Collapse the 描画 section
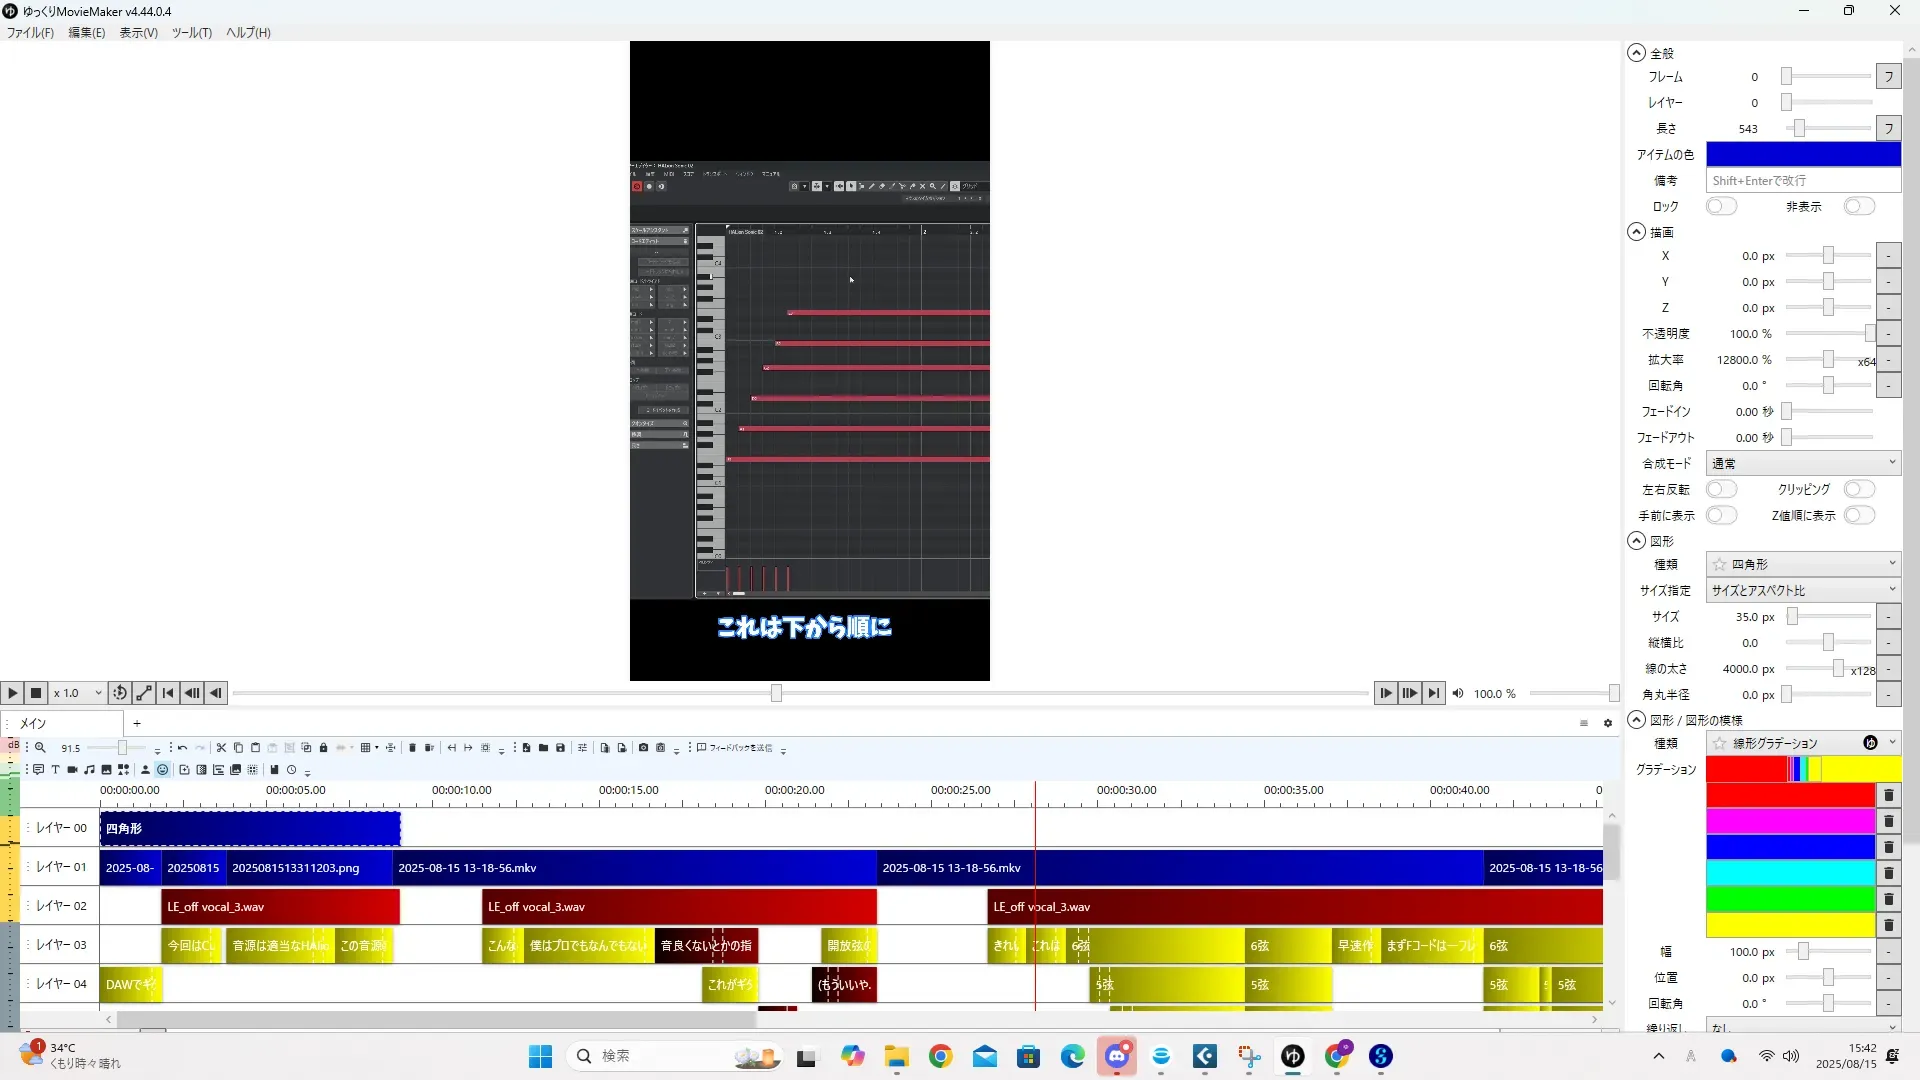 pos(1636,232)
